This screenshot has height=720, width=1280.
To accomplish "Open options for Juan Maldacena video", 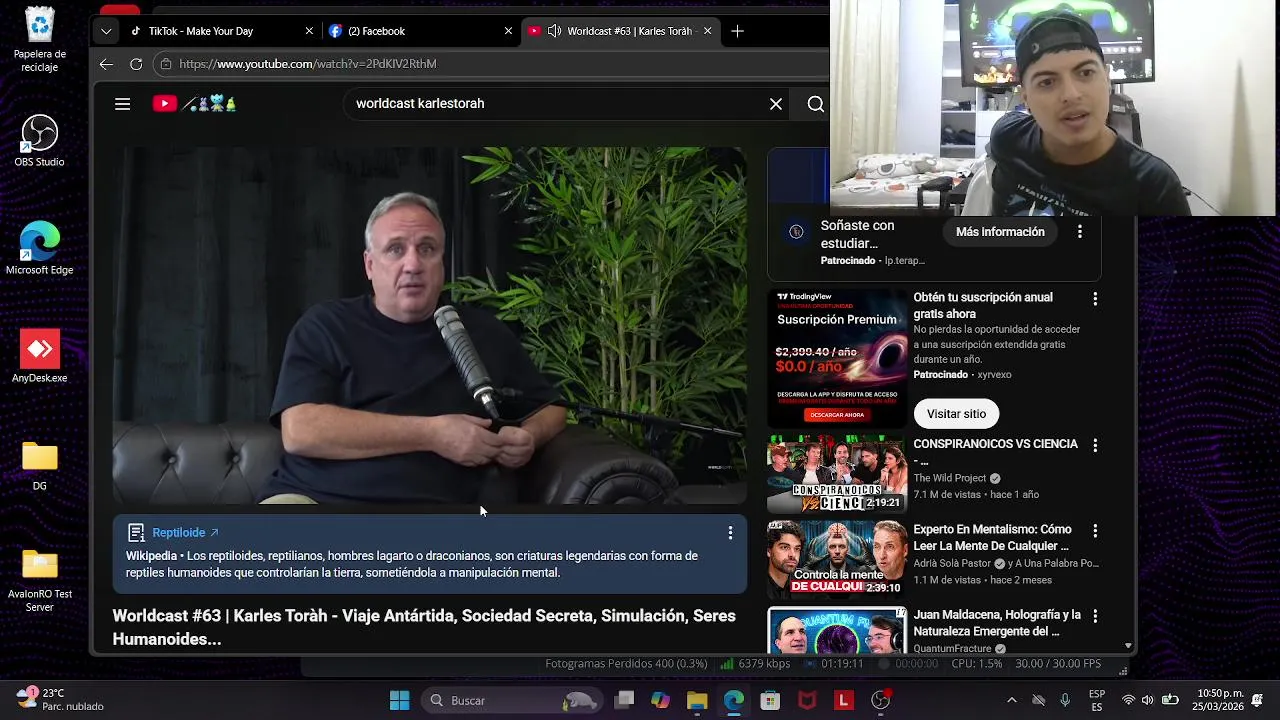I will (1095, 616).
